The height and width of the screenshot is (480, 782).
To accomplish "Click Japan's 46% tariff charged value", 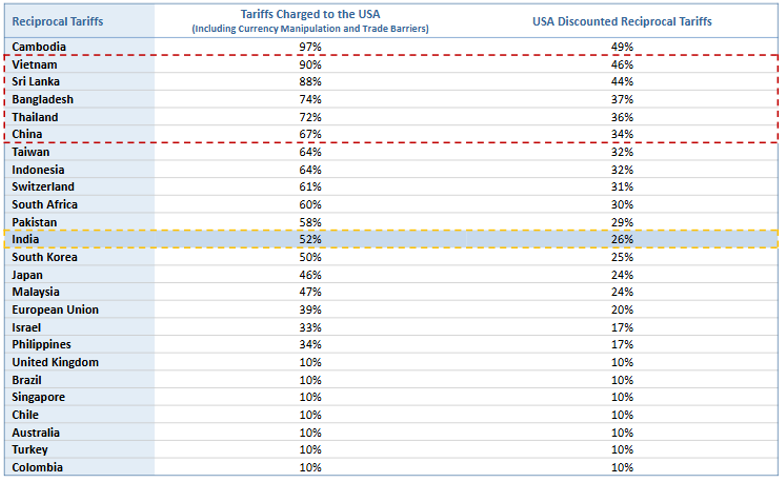I will (310, 275).
